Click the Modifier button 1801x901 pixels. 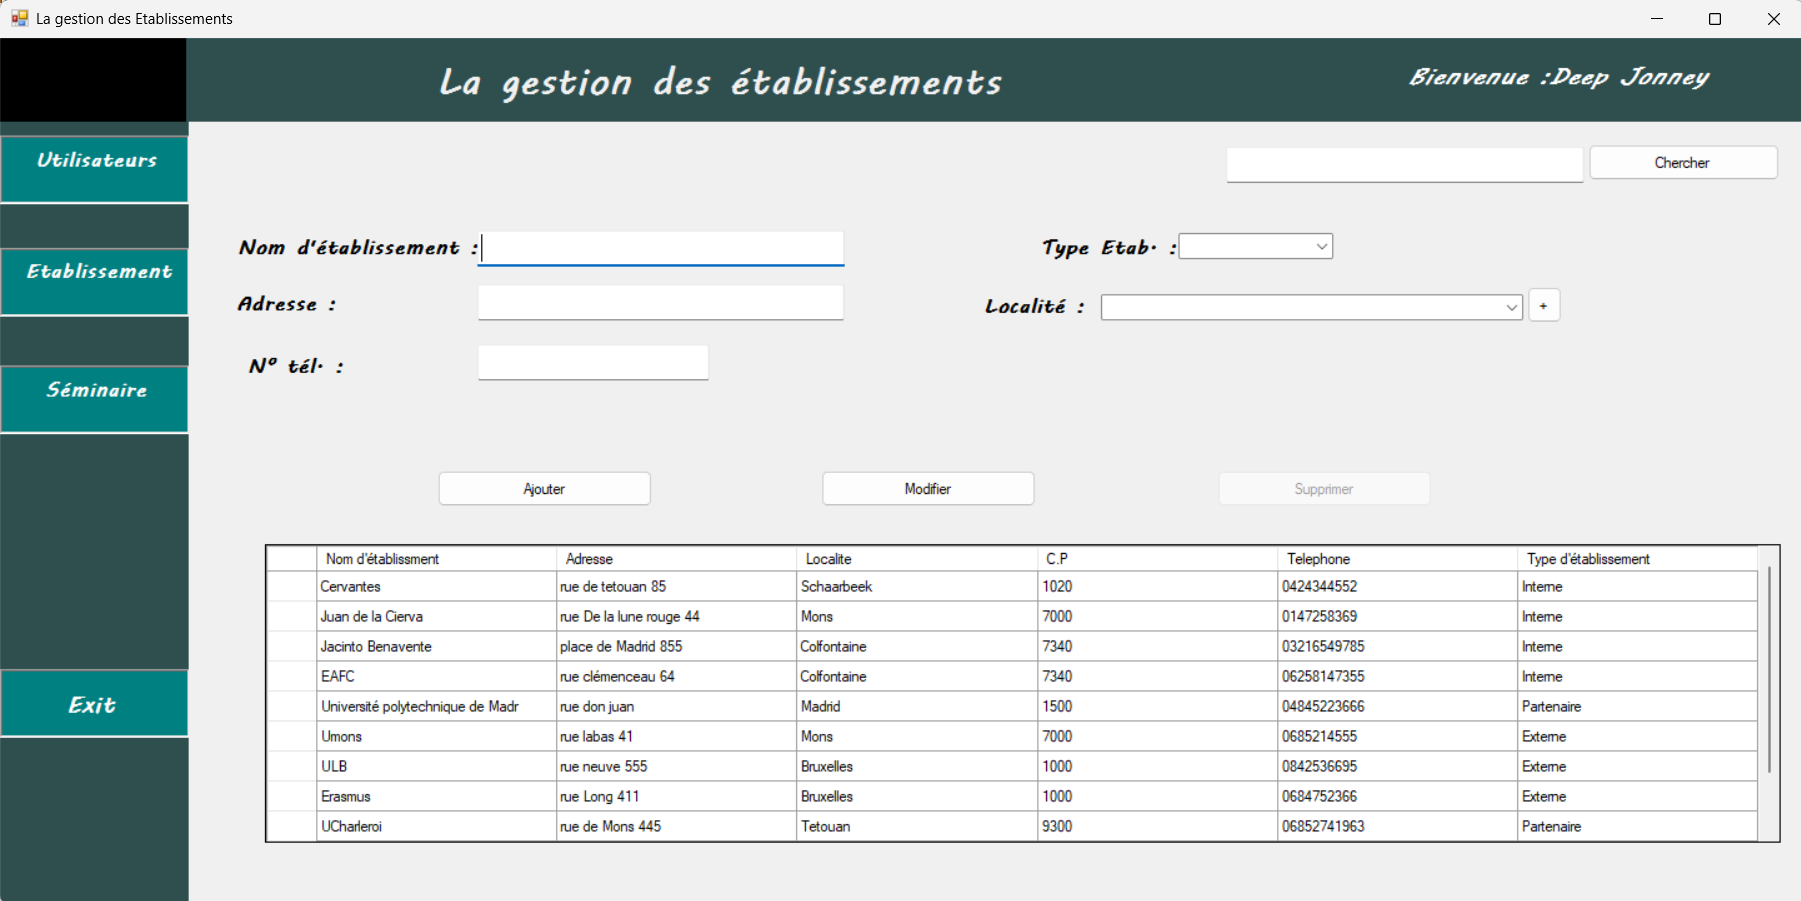927,488
